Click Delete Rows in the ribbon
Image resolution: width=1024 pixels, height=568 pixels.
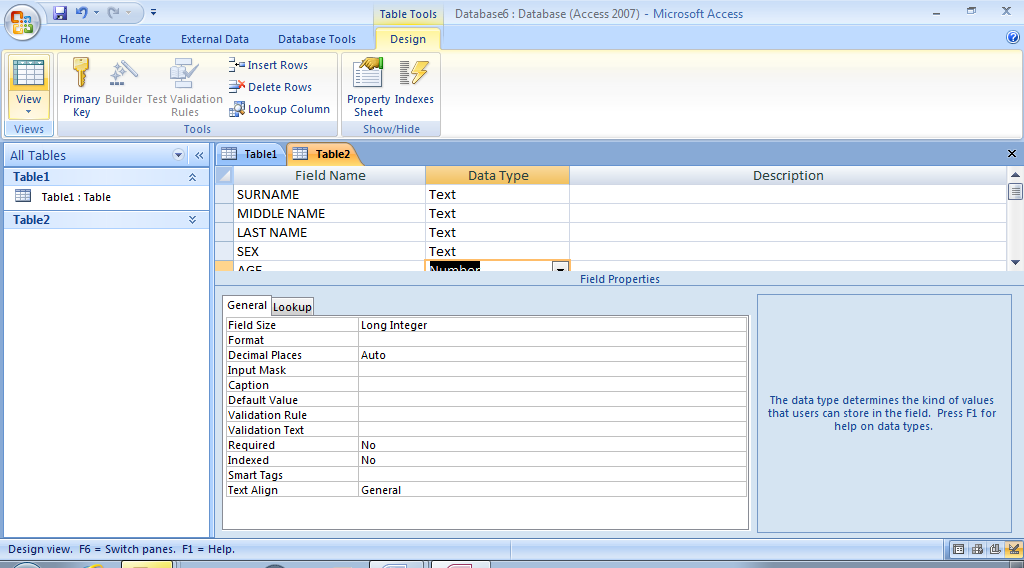pyautogui.click(x=271, y=87)
